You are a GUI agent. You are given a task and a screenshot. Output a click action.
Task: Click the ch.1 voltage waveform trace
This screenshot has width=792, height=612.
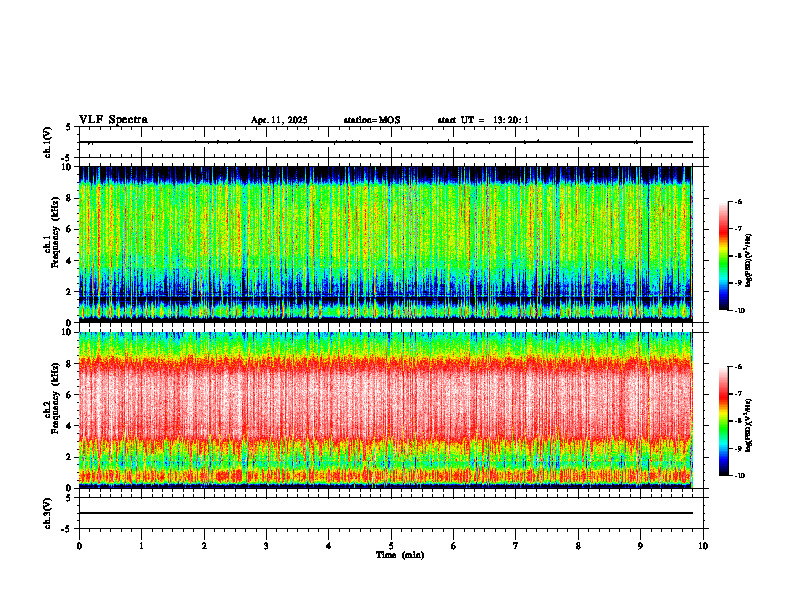tap(386, 142)
